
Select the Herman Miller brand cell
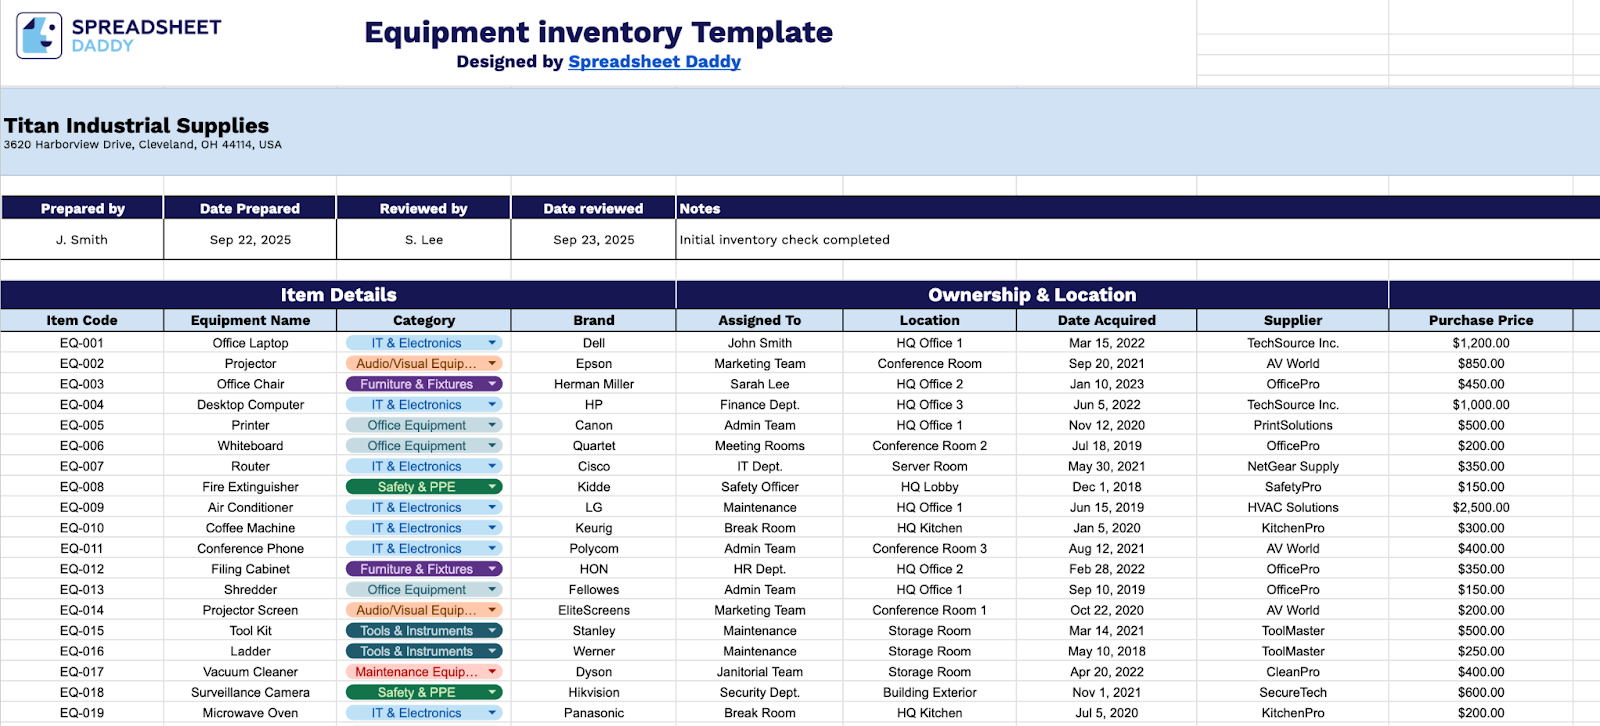point(594,384)
